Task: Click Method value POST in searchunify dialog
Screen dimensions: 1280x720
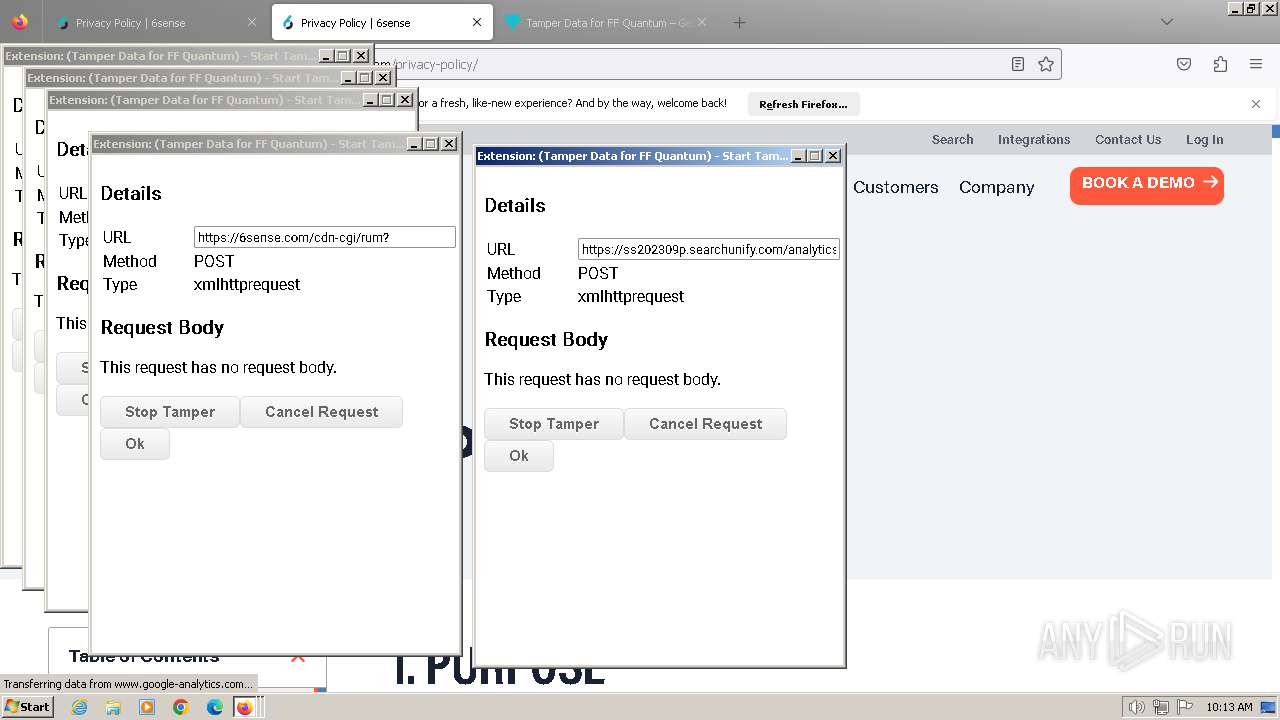Action: tap(598, 273)
